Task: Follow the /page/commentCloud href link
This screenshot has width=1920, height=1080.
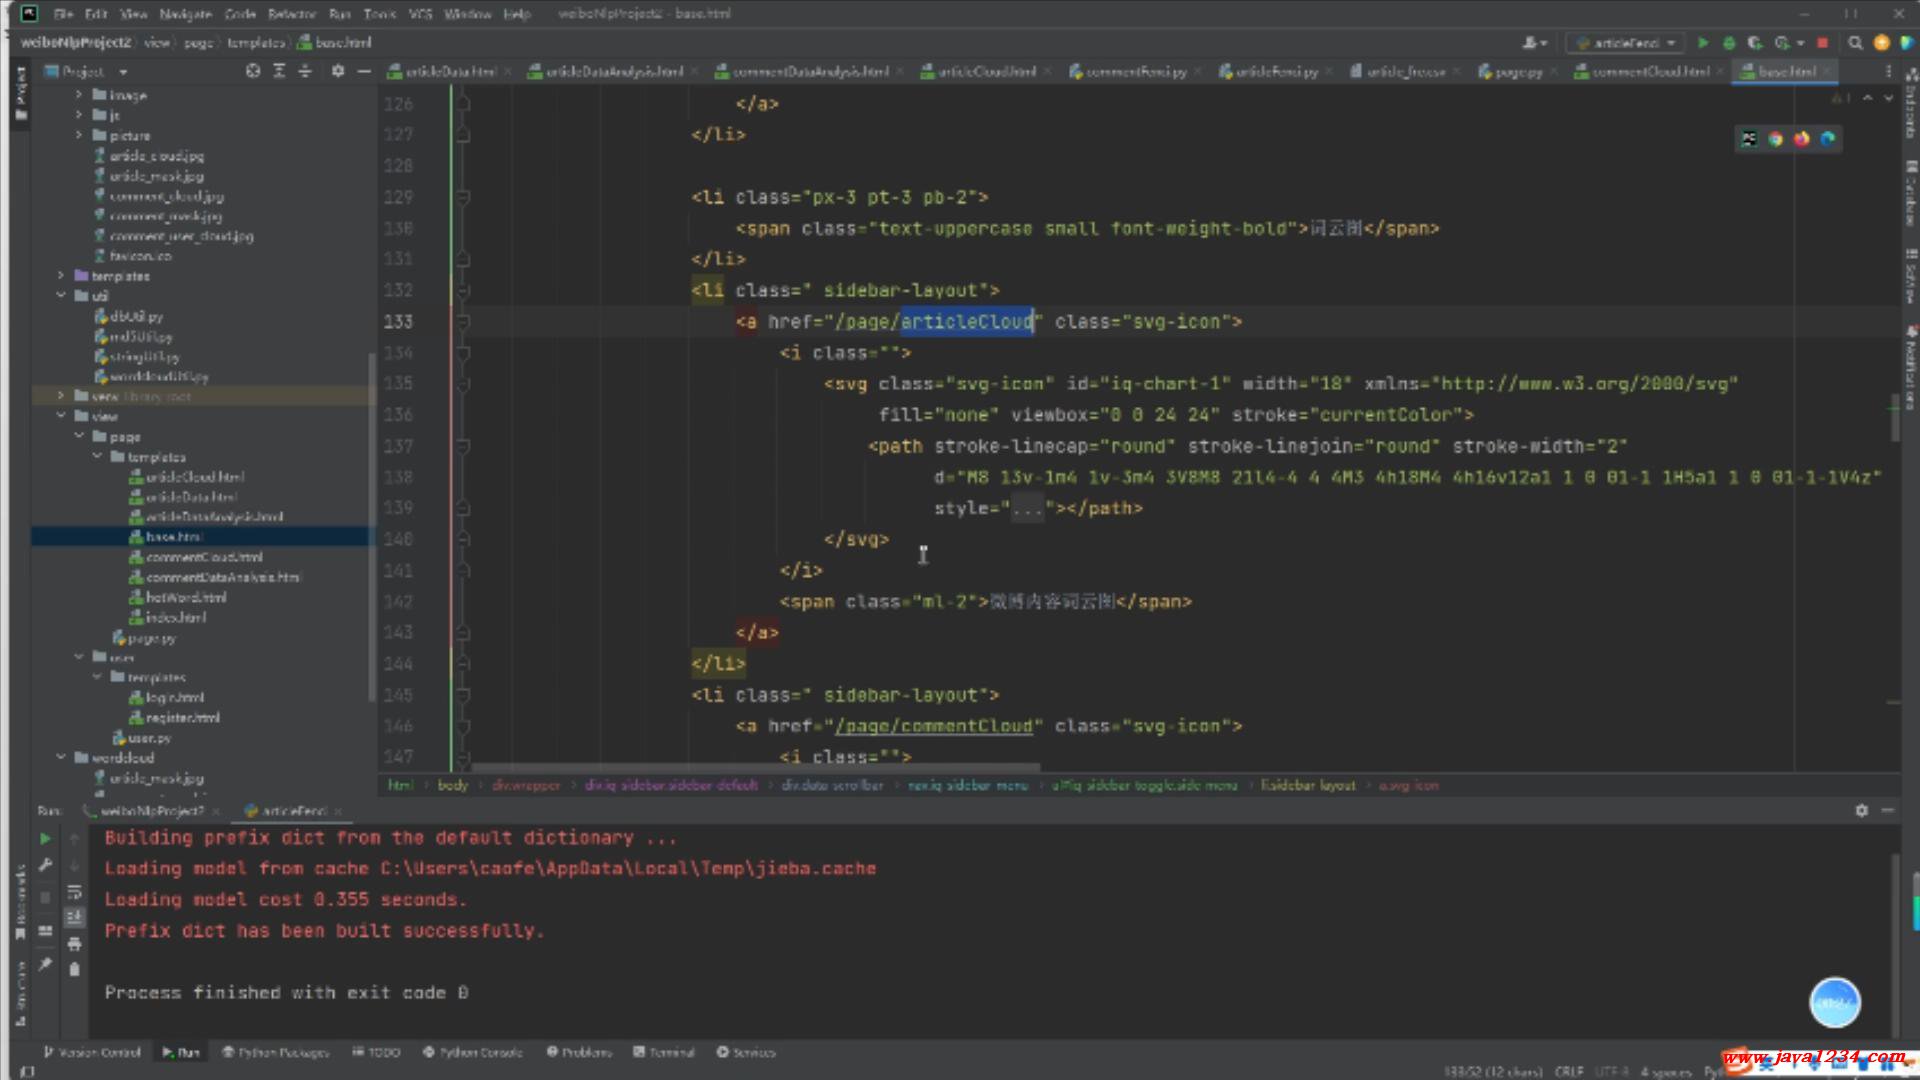Action: pos(933,726)
